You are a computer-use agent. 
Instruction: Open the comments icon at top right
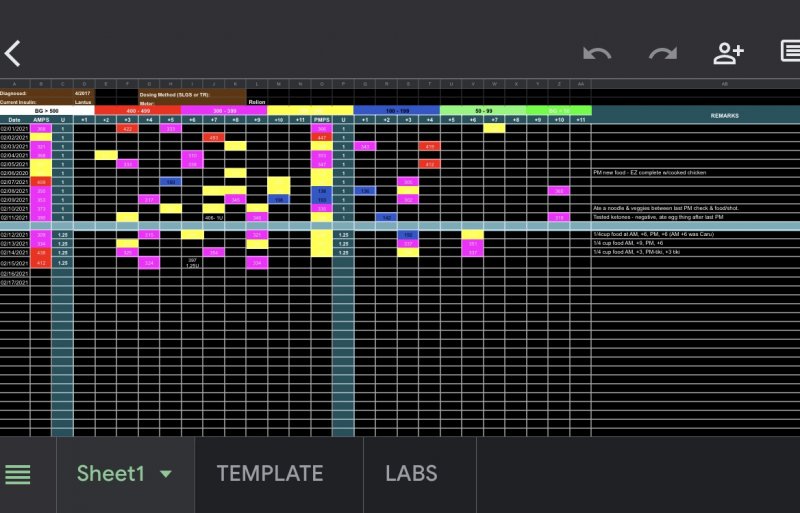(790, 53)
